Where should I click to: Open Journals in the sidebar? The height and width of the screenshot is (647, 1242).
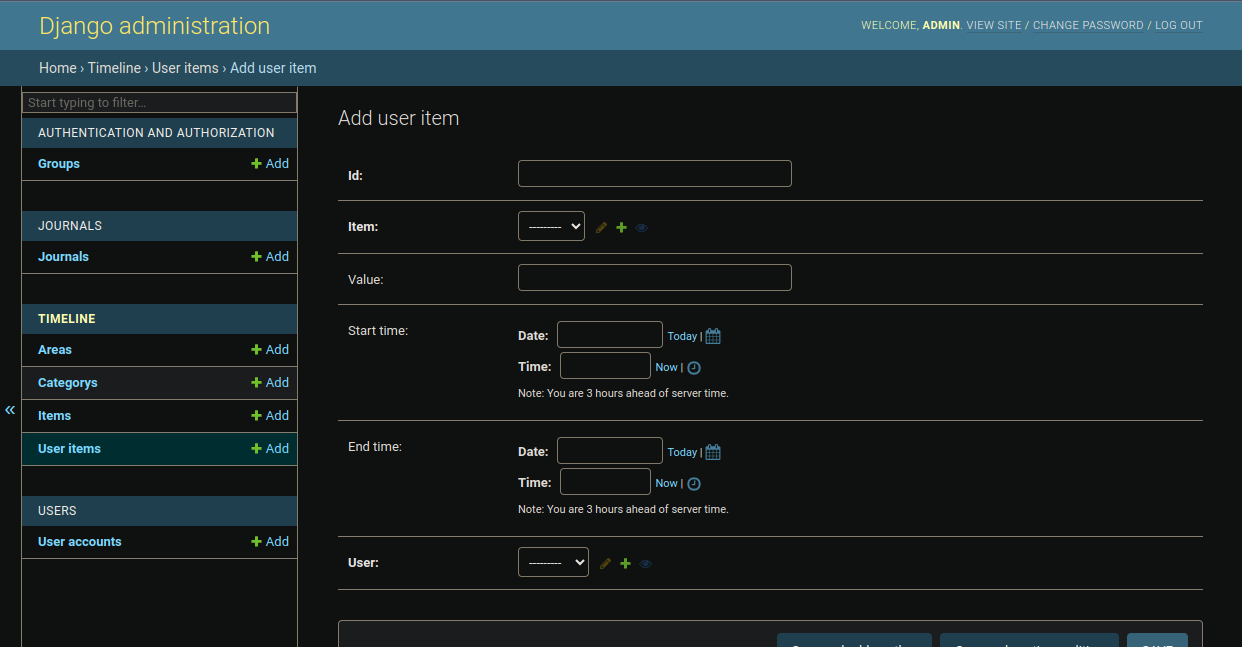[63, 257]
